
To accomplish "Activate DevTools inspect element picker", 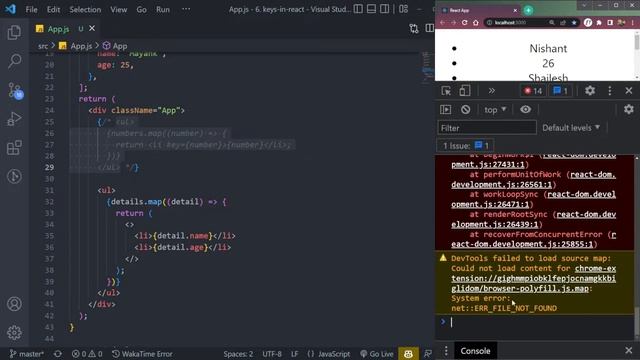I will [x=446, y=91].
